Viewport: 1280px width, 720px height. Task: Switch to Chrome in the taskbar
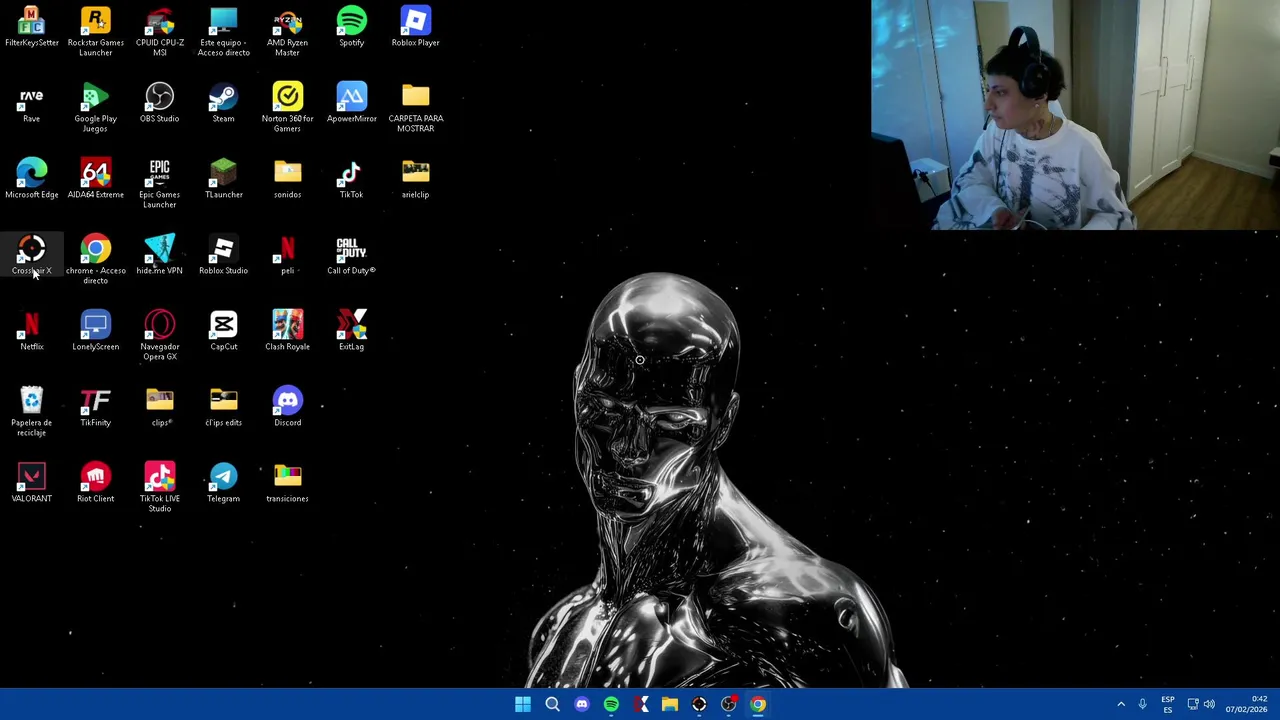click(758, 704)
